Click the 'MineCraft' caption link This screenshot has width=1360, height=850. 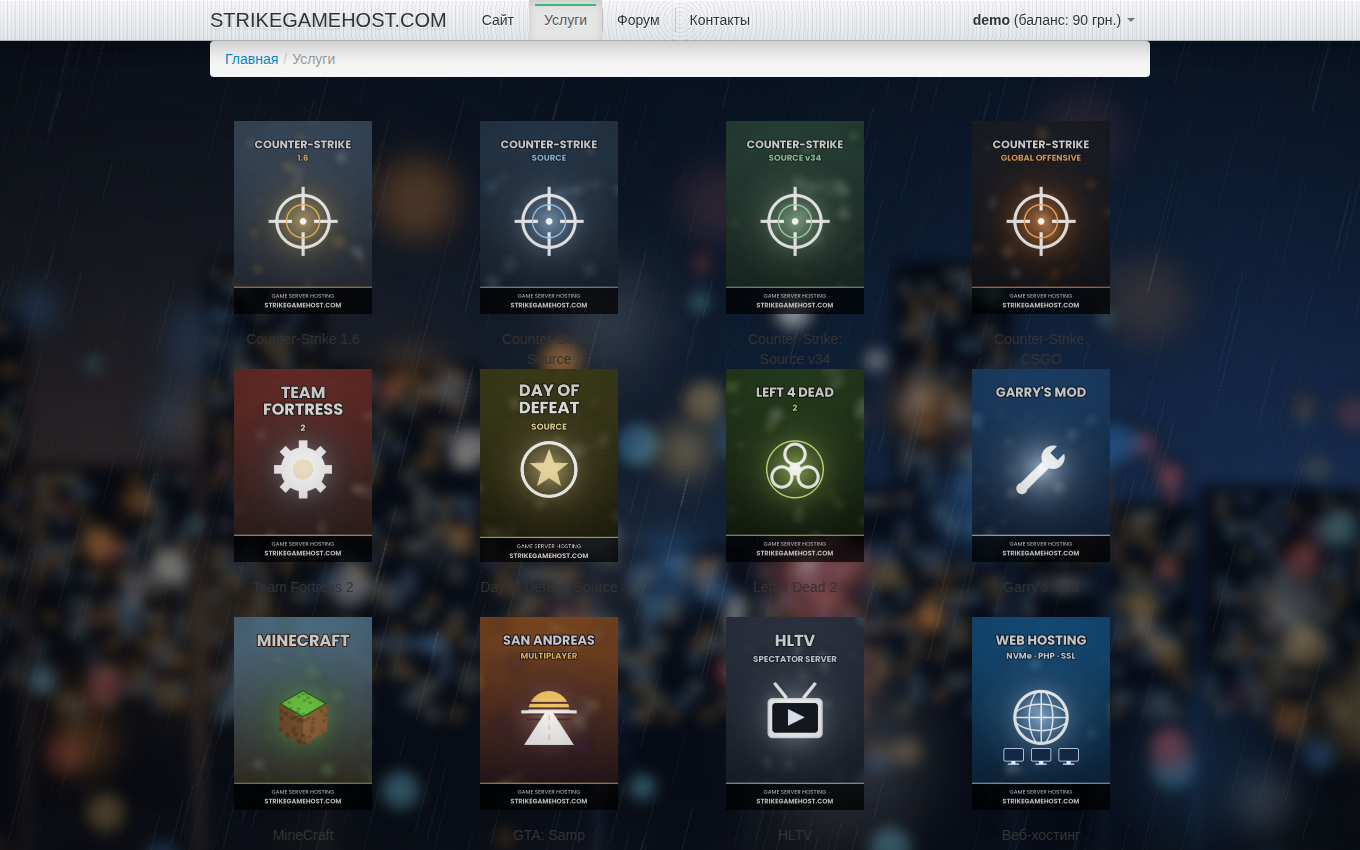click(303, 835)
